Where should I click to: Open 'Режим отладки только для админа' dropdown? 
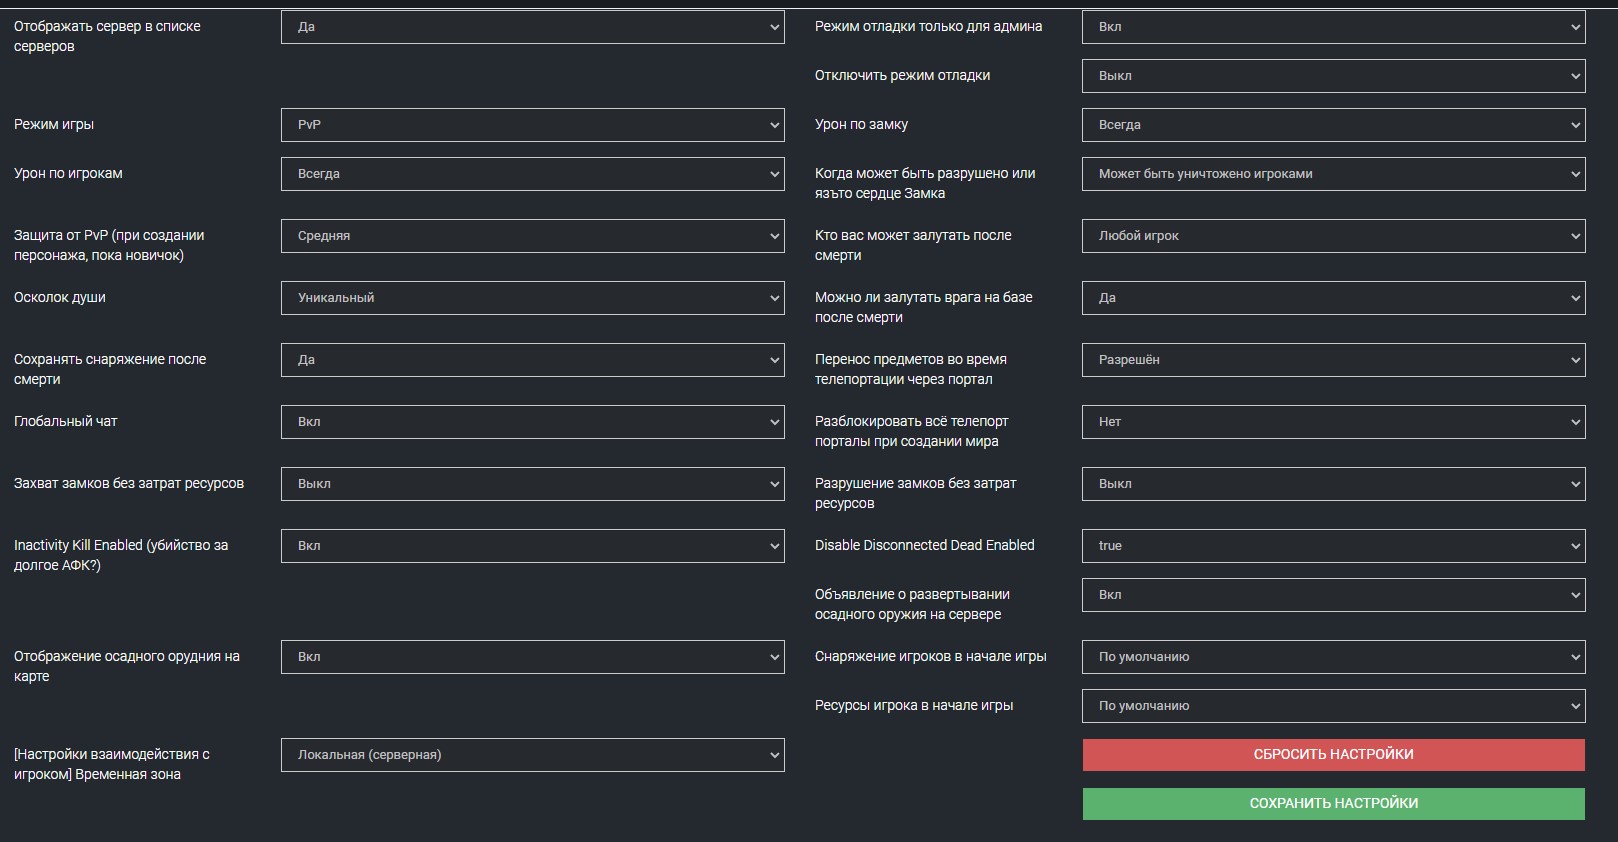(1333, 27)
